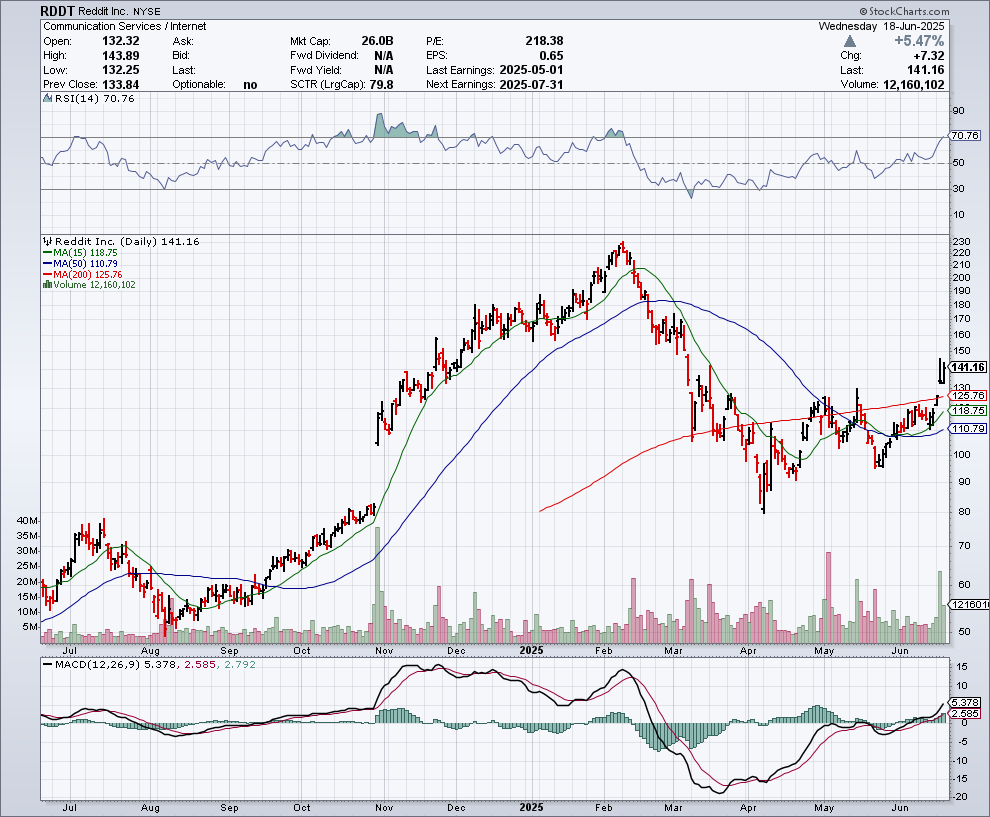Click the Mkt Cap value 26.0B
Viewport: 990px width, 817px height.
377,41
